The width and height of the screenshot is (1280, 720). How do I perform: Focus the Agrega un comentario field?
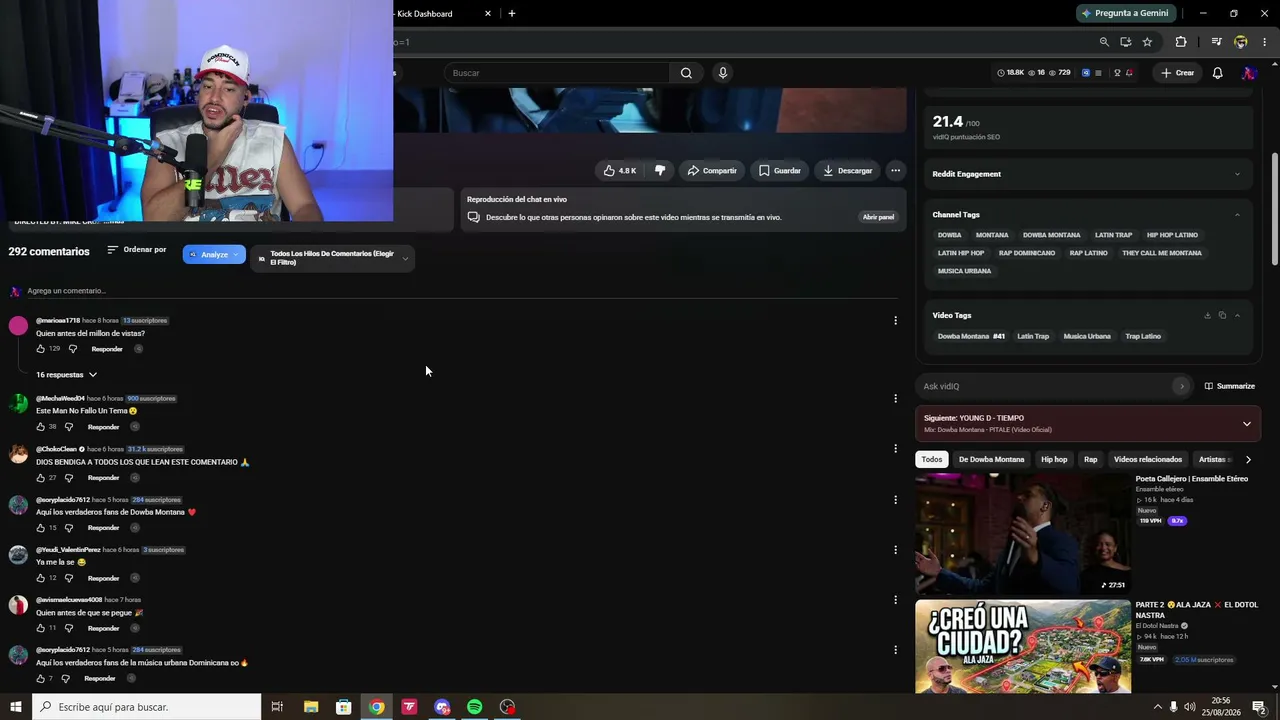[x=460, y=291]
